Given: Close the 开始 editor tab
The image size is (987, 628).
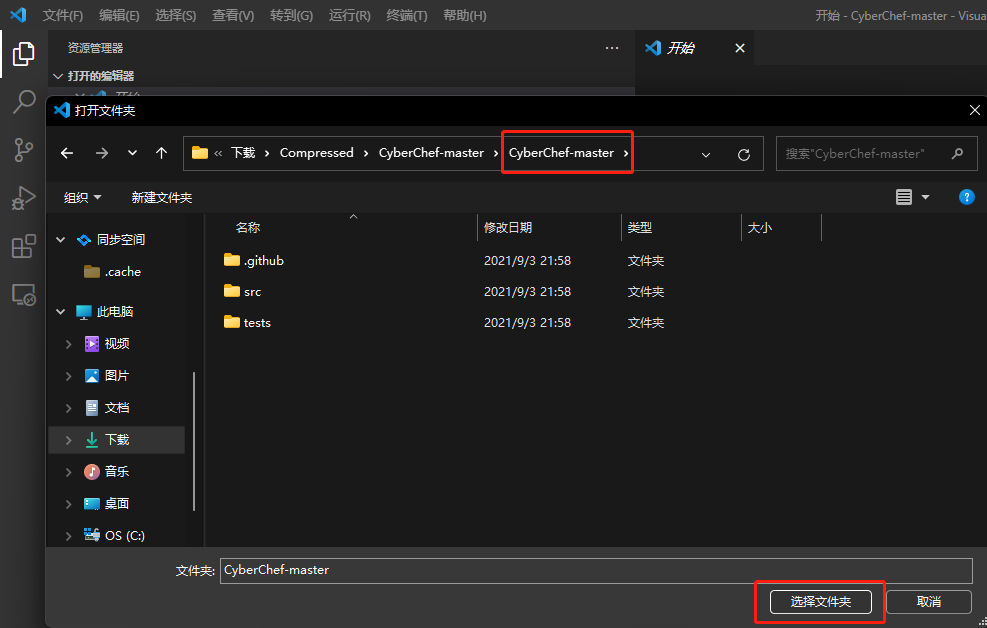Looking at the screenshot, I should (x=740, y=48).
